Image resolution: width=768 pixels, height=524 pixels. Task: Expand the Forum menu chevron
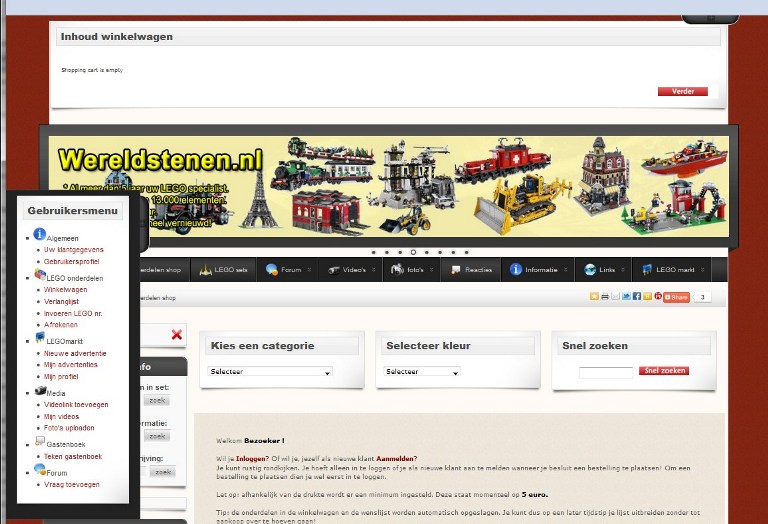309,270
